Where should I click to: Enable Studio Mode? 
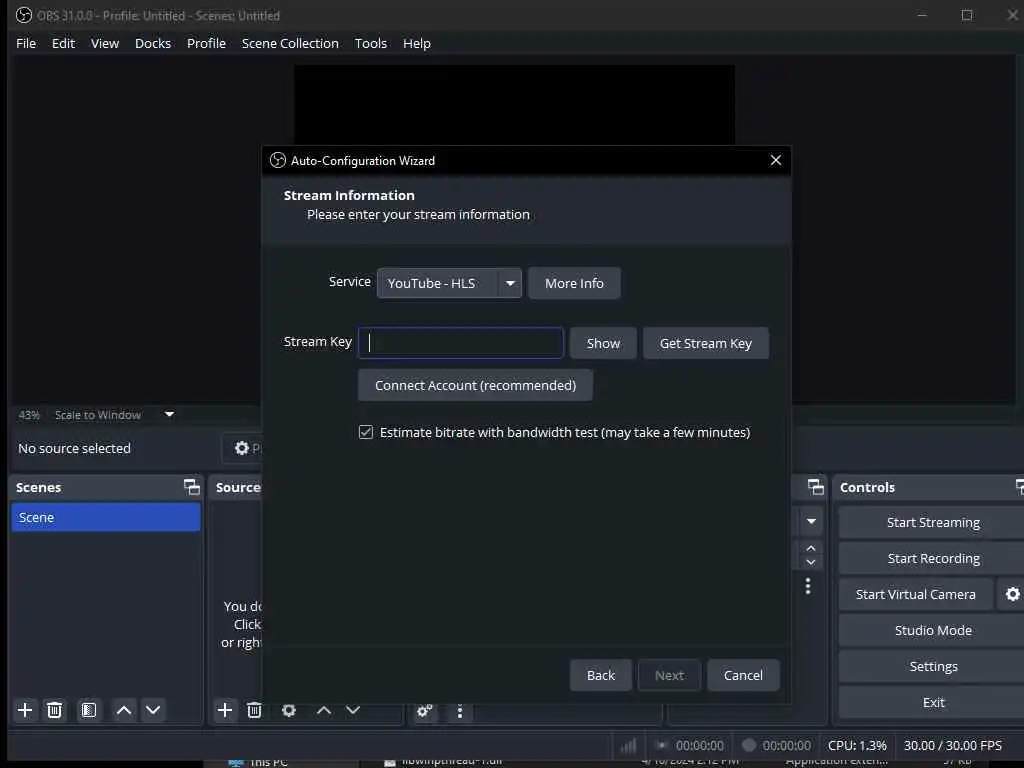click(x=933, y=630)
